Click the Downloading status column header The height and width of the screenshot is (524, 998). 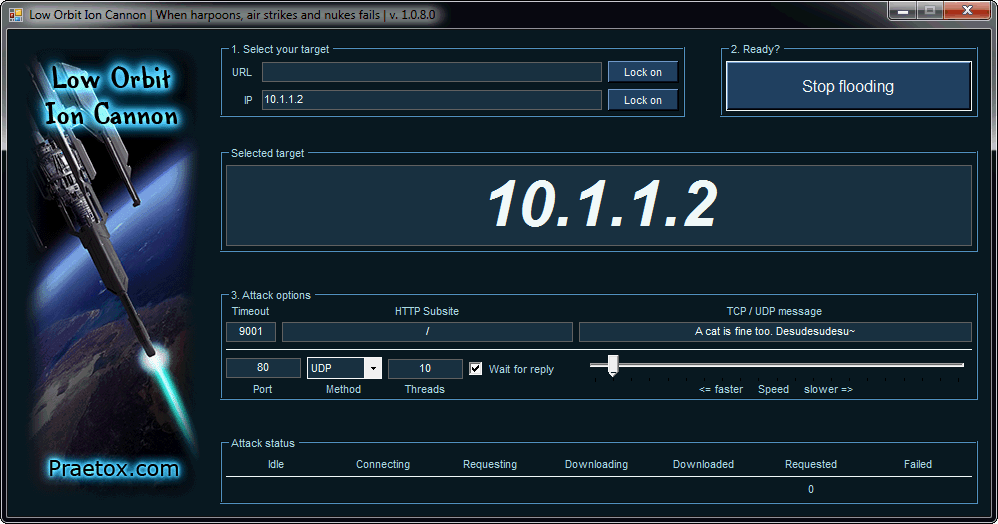[596, 464]
